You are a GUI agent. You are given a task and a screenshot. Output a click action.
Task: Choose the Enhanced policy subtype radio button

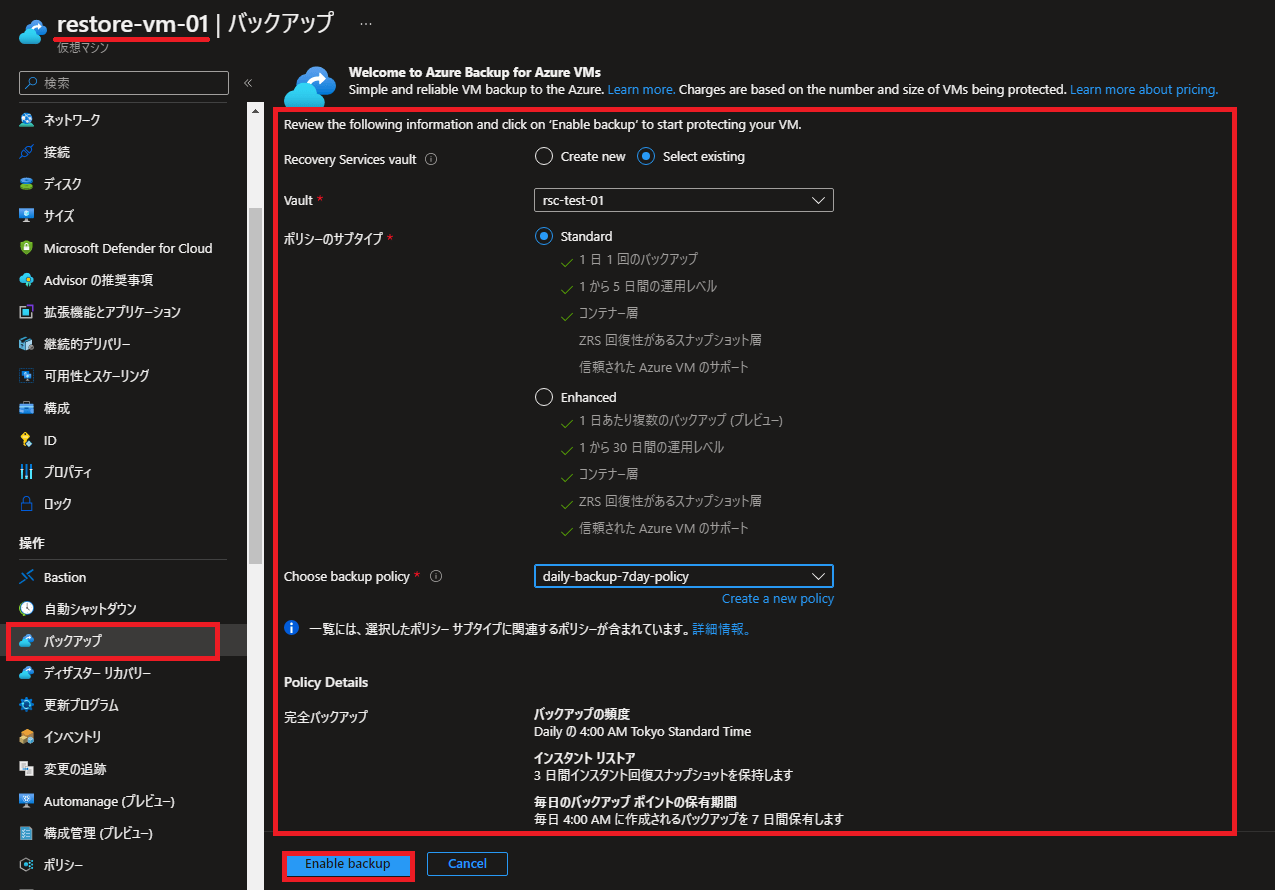click(x=544, y=397)
